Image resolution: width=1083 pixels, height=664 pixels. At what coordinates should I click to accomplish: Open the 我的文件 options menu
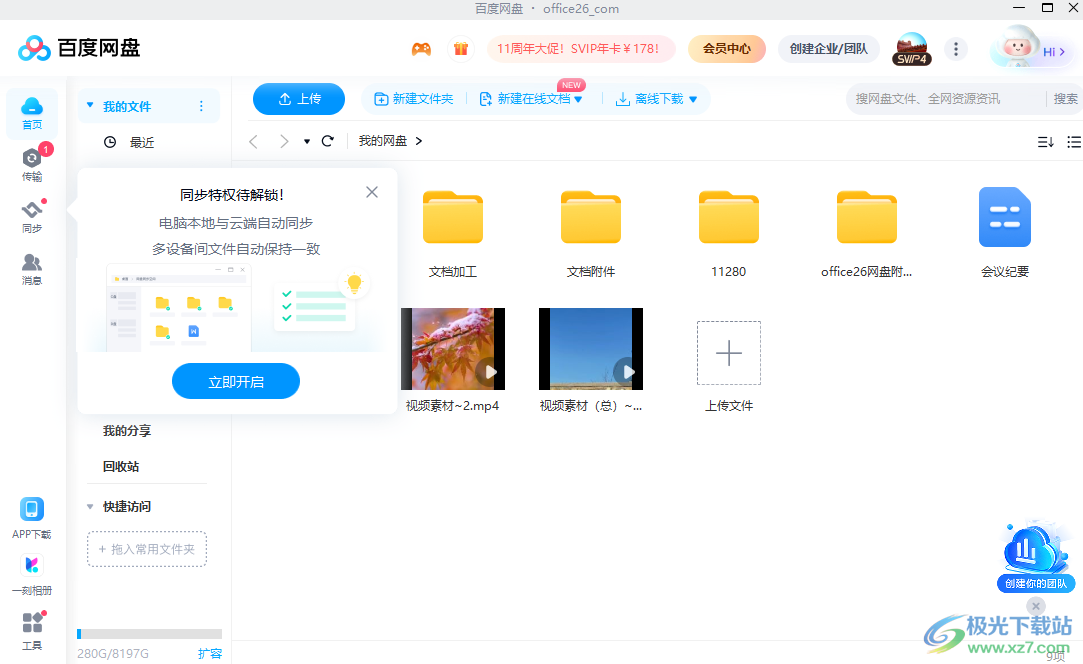click(201, 106)
